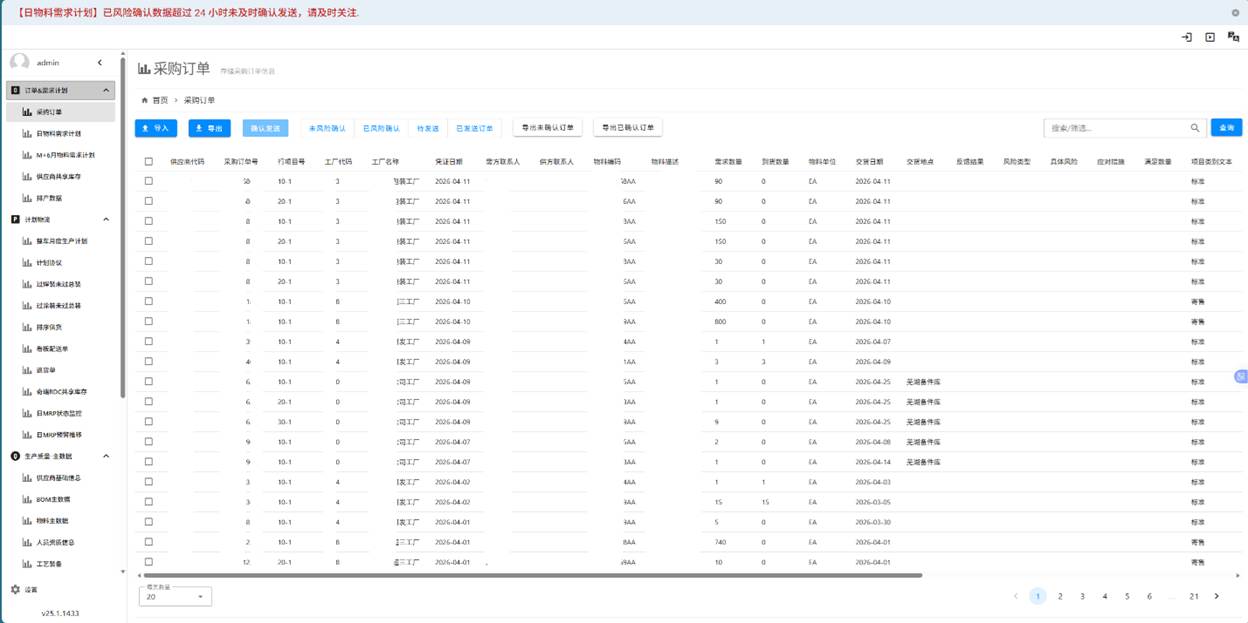Click the table horizontal scrollbar
This screenshot has width=1248, height=623.
(x=532, y=575)
